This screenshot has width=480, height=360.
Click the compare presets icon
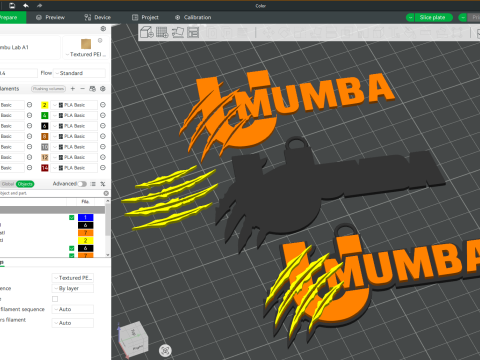pos(103,184)
